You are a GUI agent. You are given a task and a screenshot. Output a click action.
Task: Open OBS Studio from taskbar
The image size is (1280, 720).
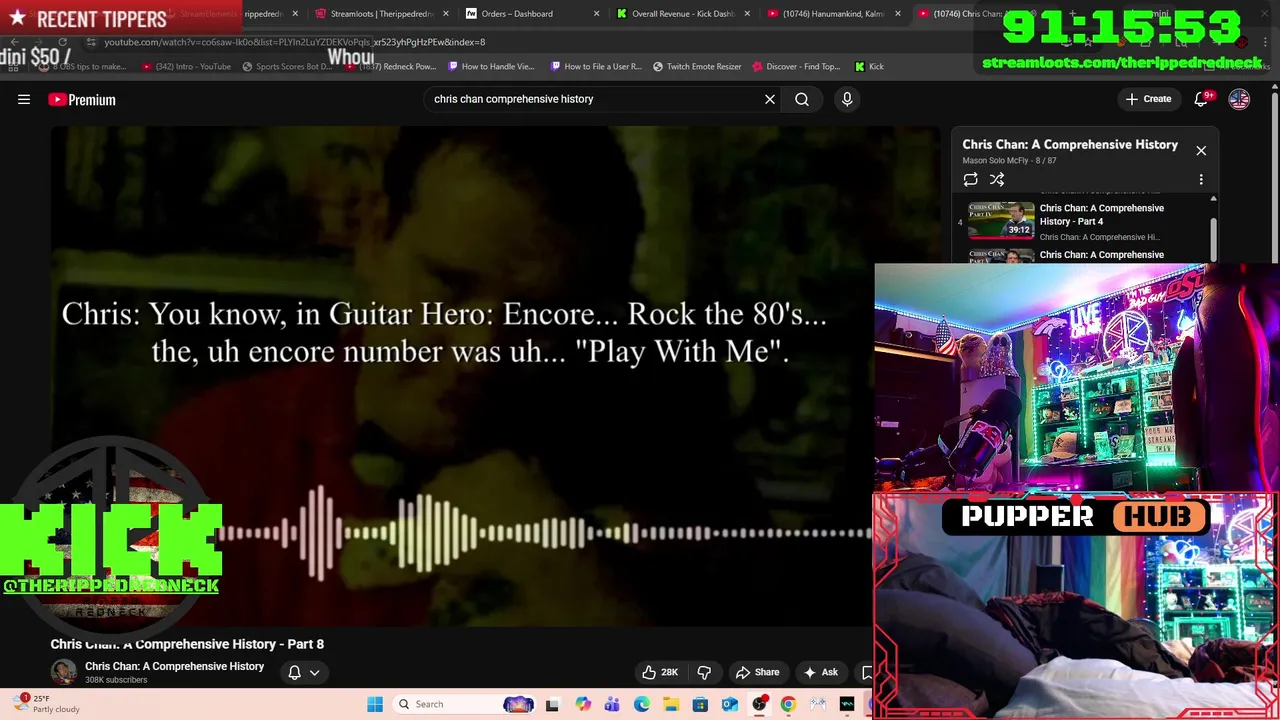pyautogui.click(x=759, y=704)
